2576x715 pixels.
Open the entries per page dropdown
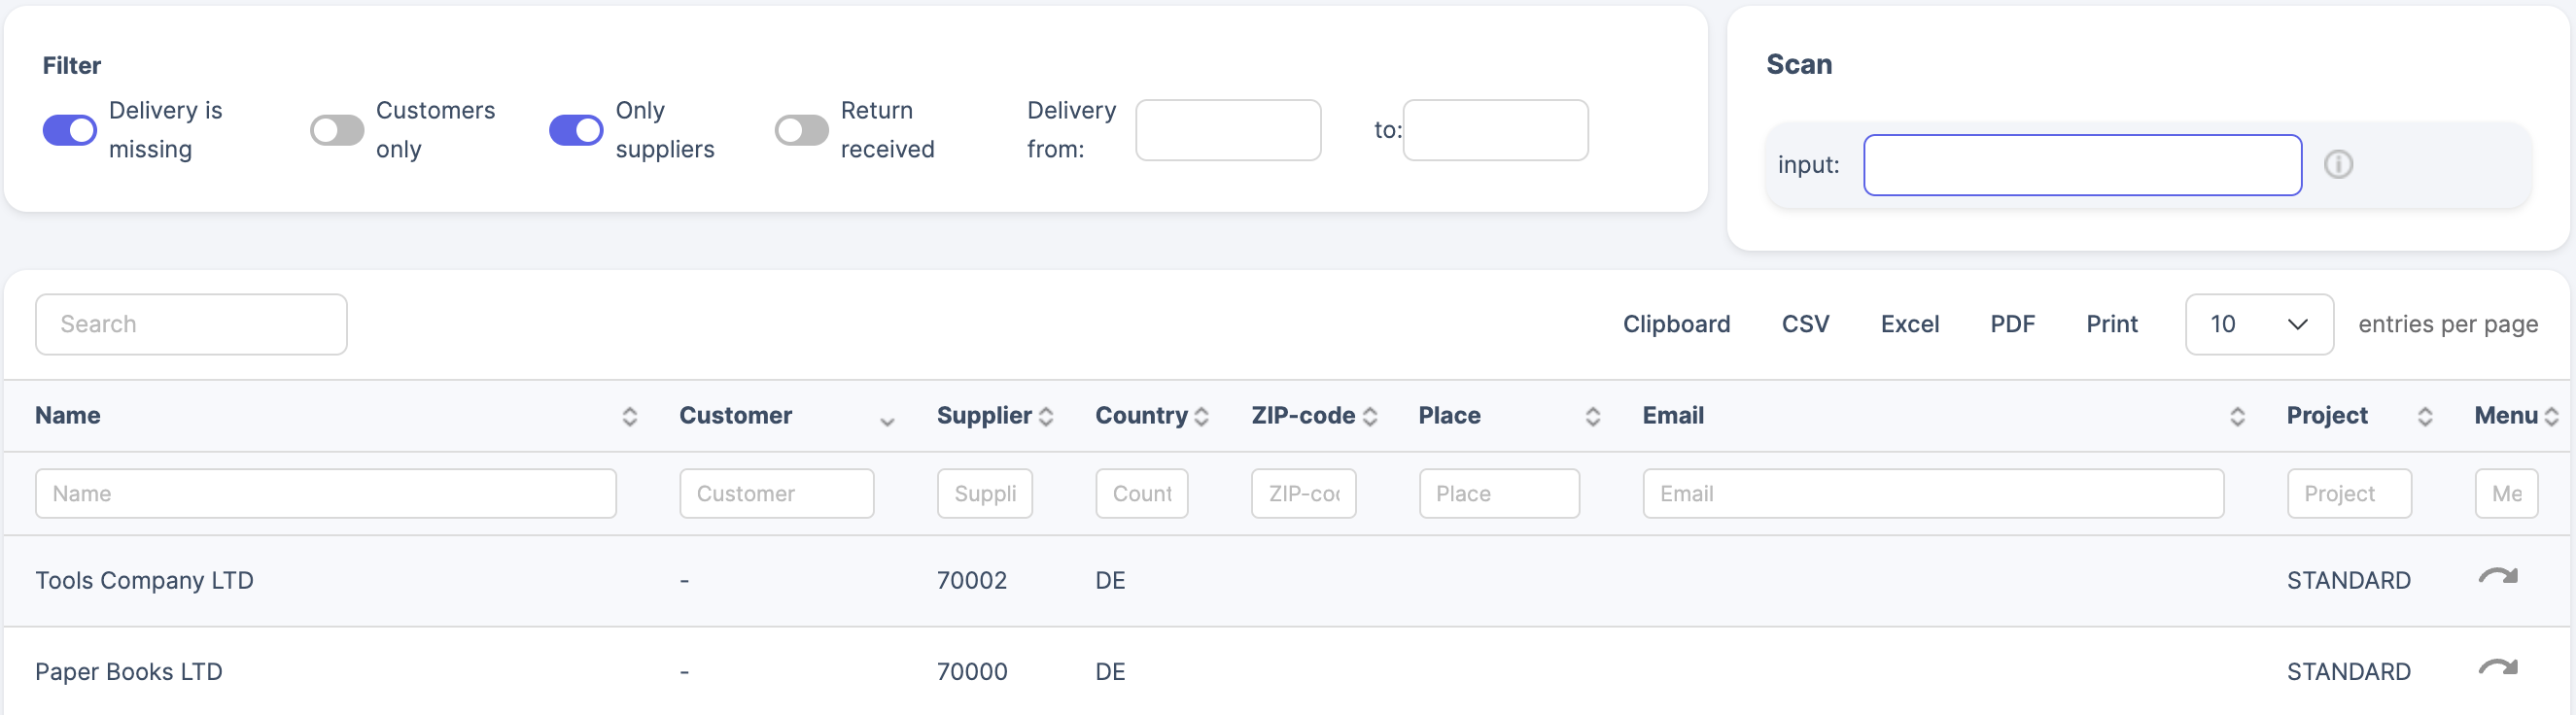coord(2258,324)
